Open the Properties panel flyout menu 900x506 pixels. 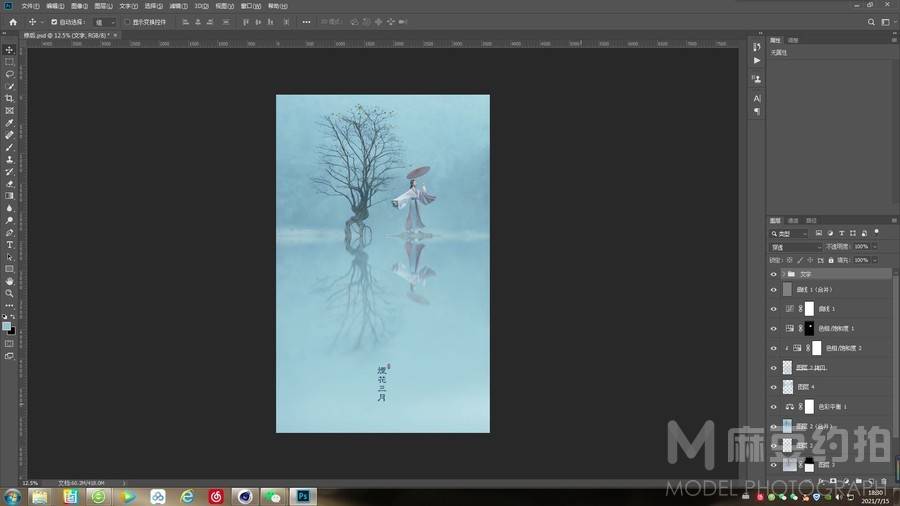[x=894, y=40]
